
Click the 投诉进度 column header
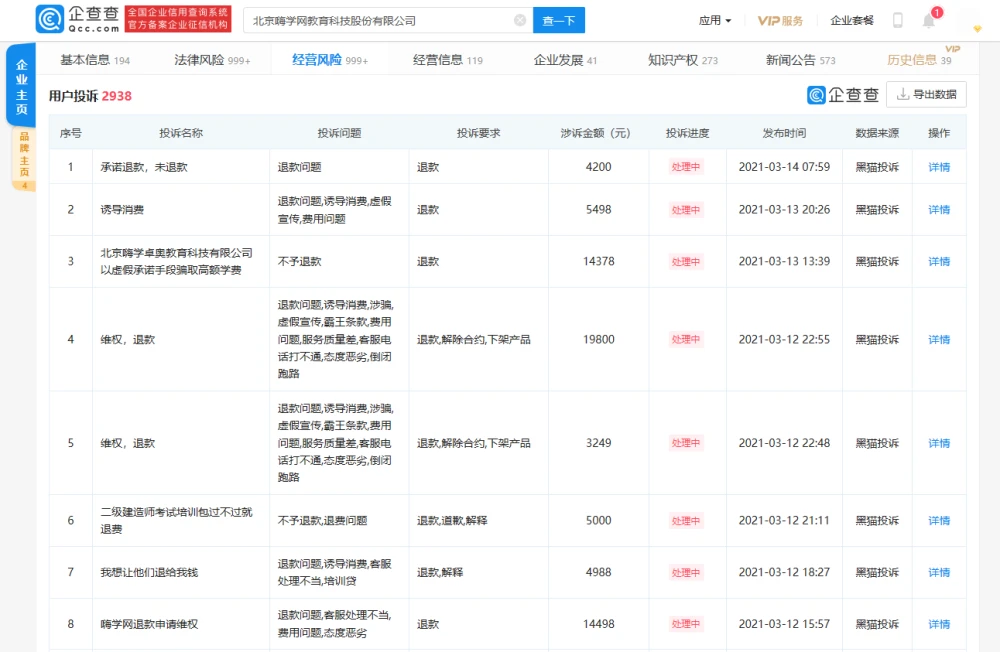[x=688, y=133]
